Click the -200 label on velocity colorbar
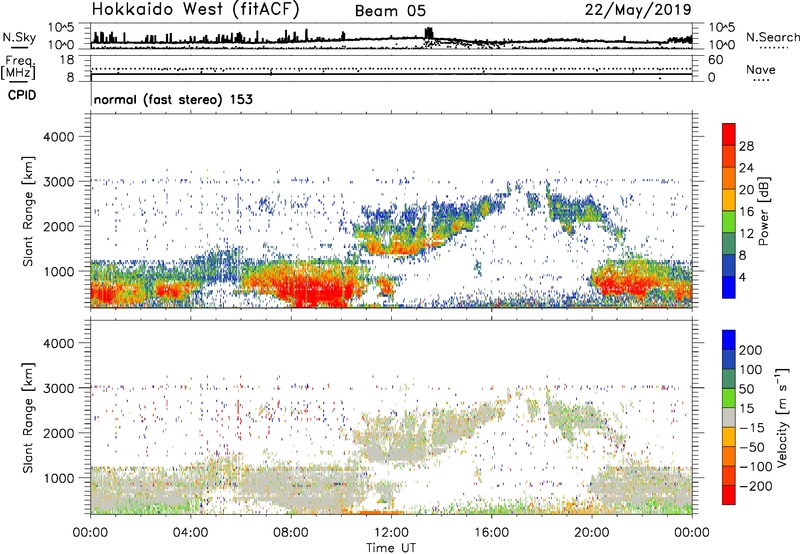Screen dimensions: 800x554 click(755, 486)
